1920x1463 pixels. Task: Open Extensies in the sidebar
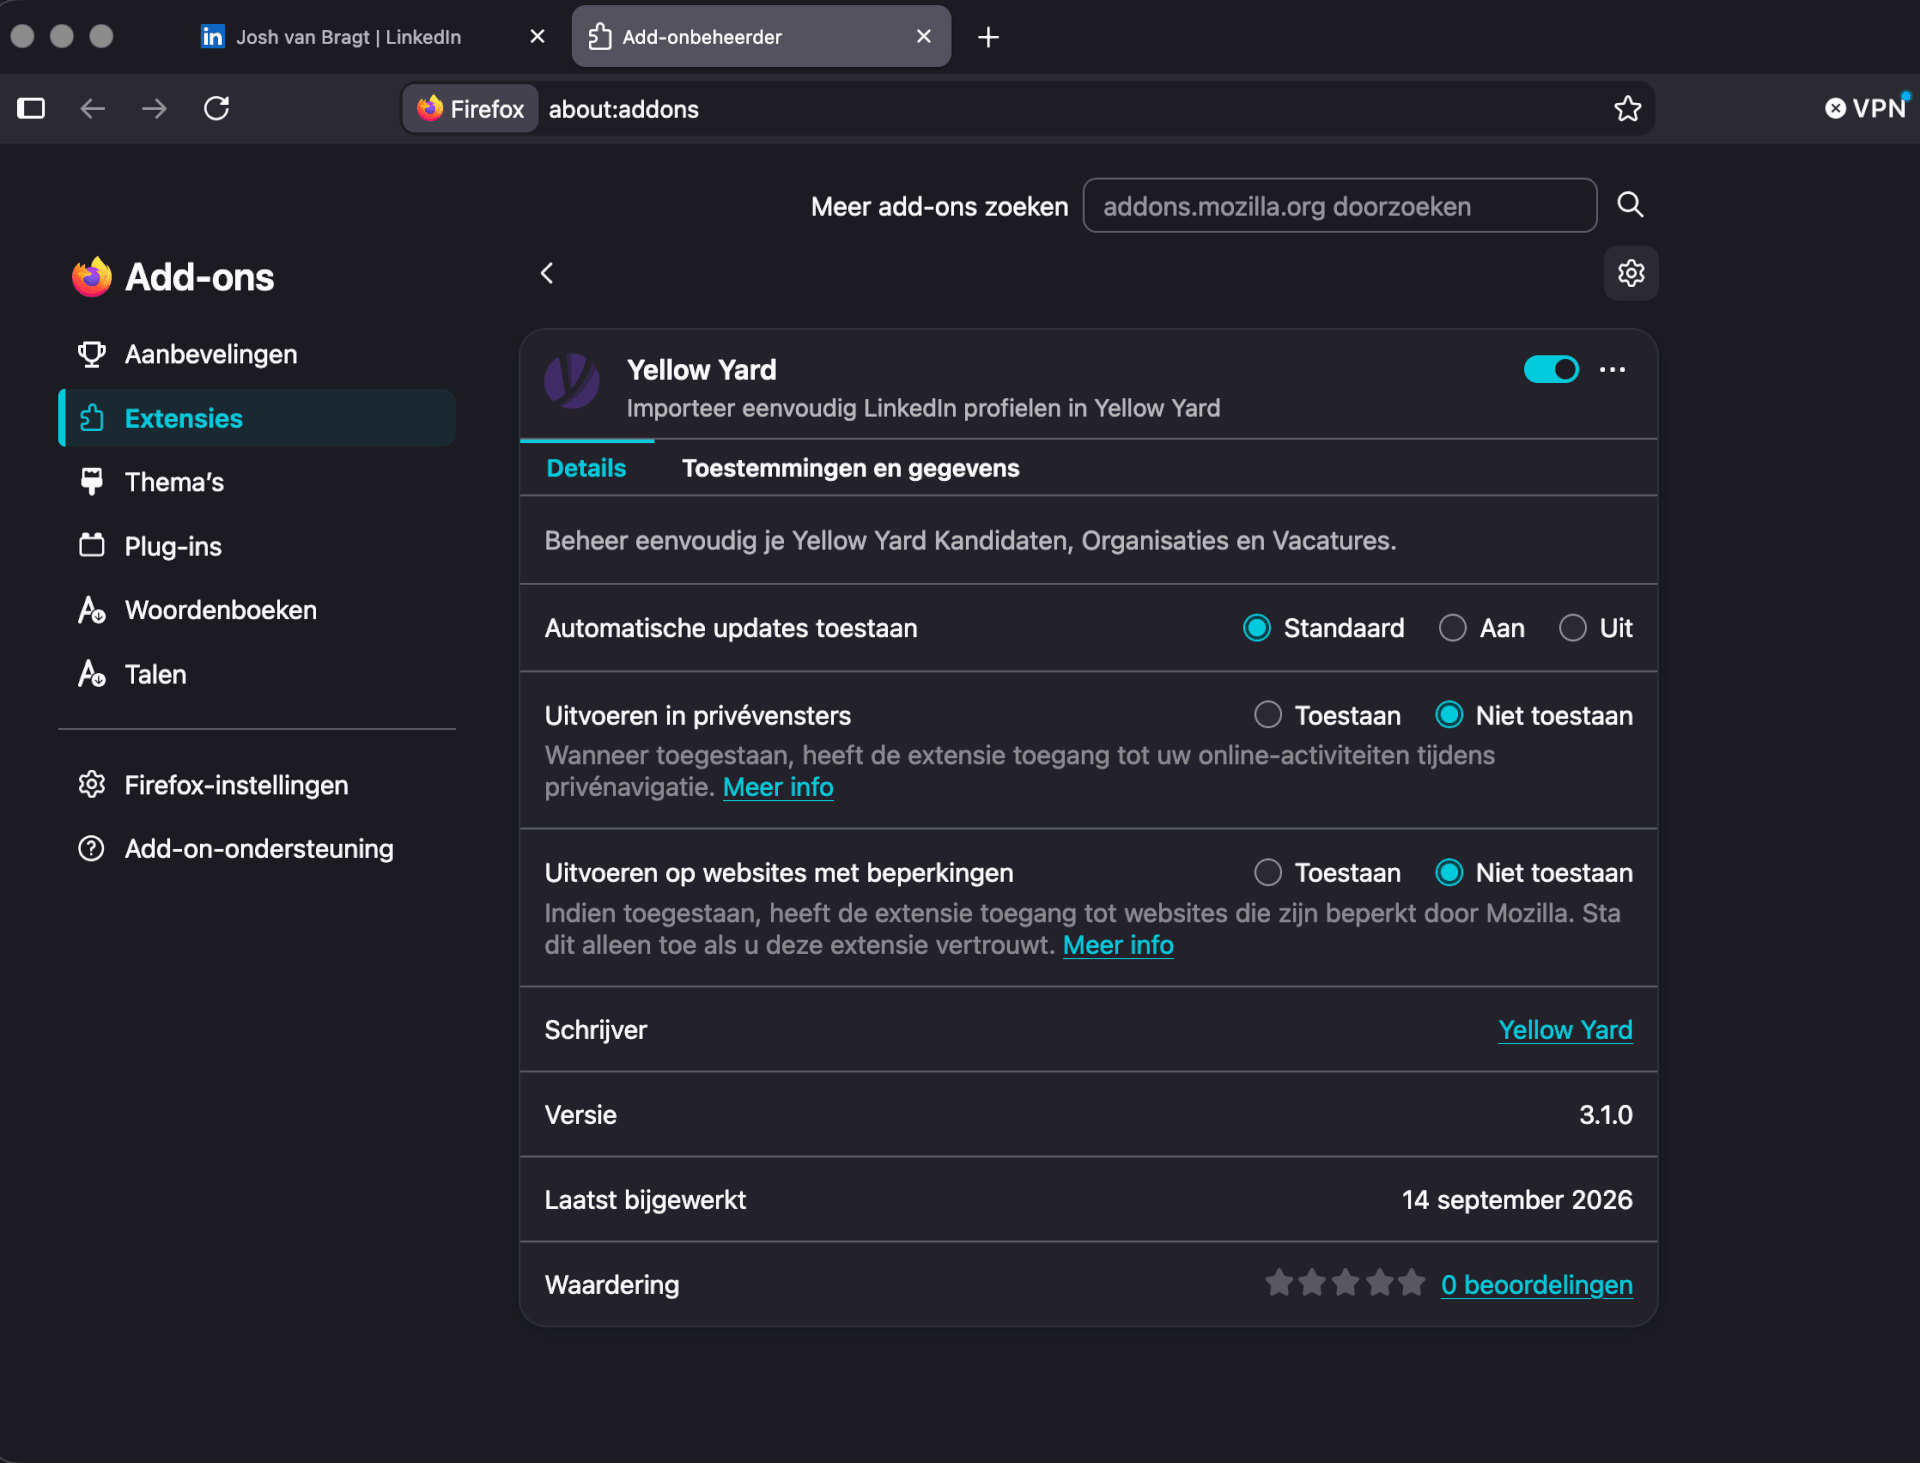tap(257, 418)
